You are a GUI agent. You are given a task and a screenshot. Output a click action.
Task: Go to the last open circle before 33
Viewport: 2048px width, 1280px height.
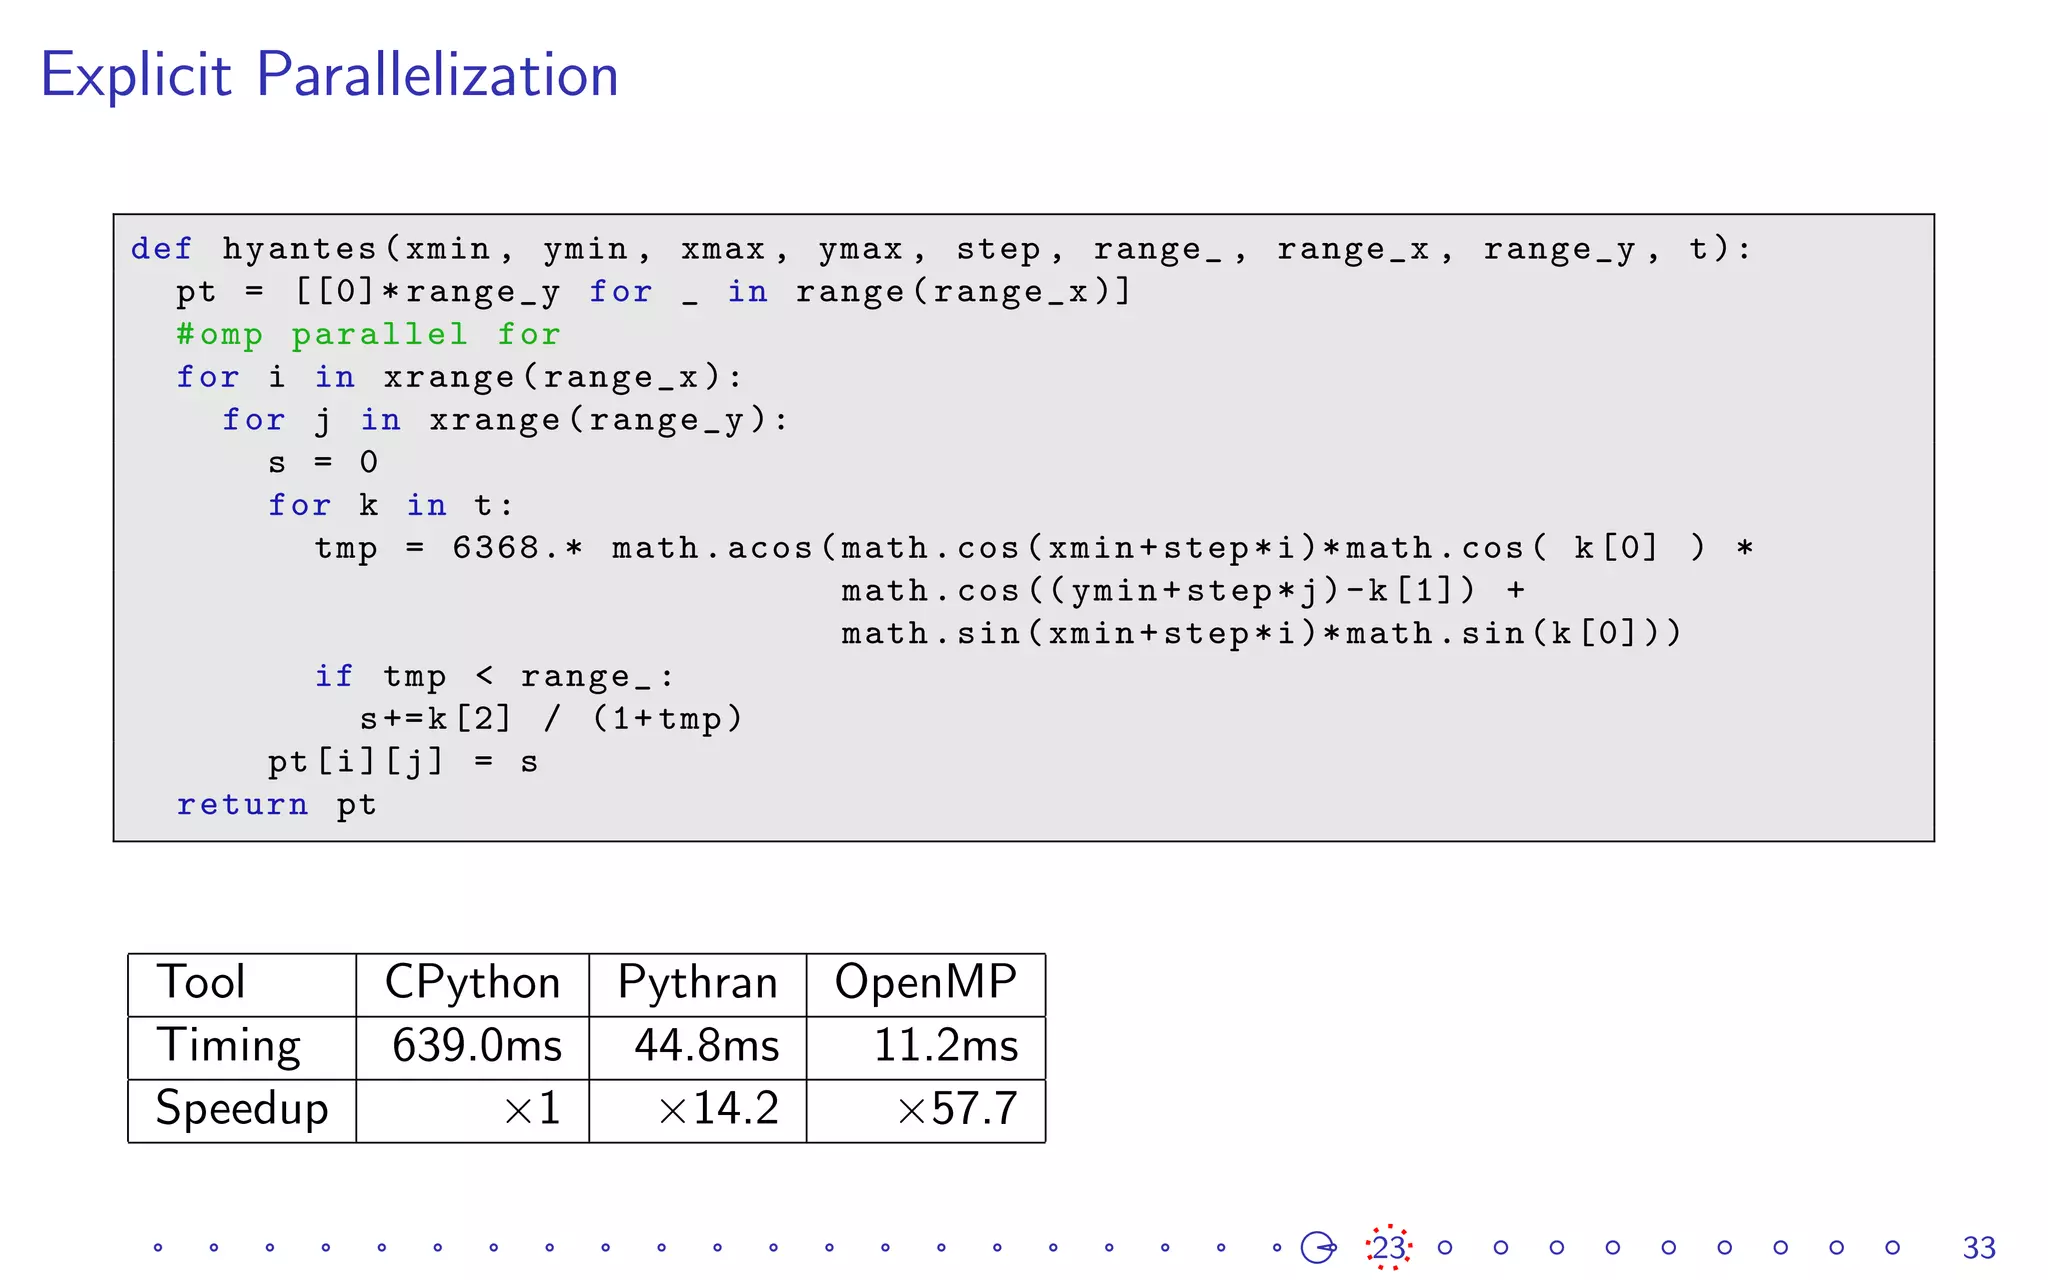click(x=1892, y=1247)
